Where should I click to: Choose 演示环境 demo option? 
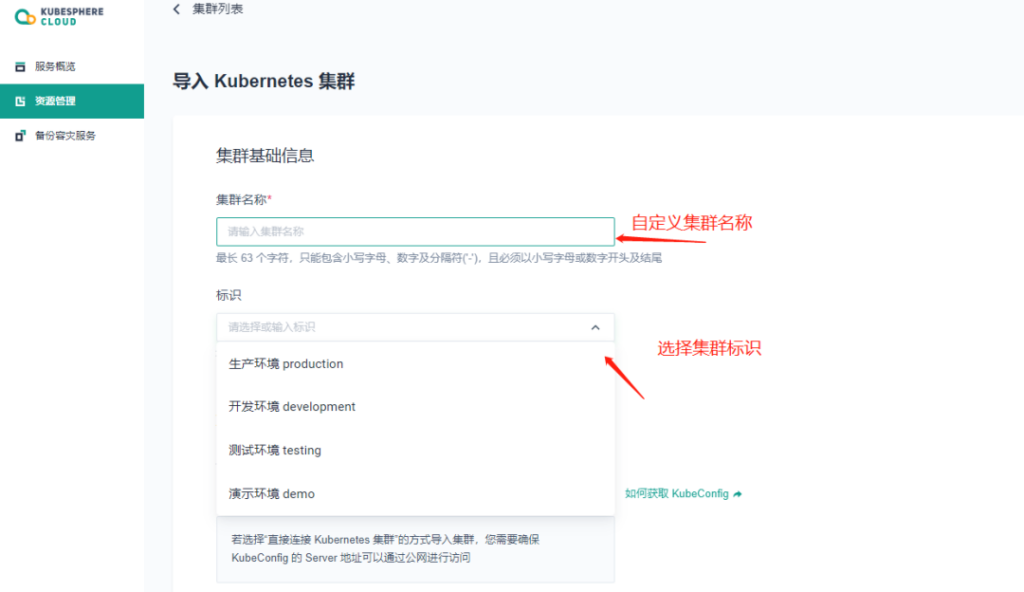tap(415, 494)
